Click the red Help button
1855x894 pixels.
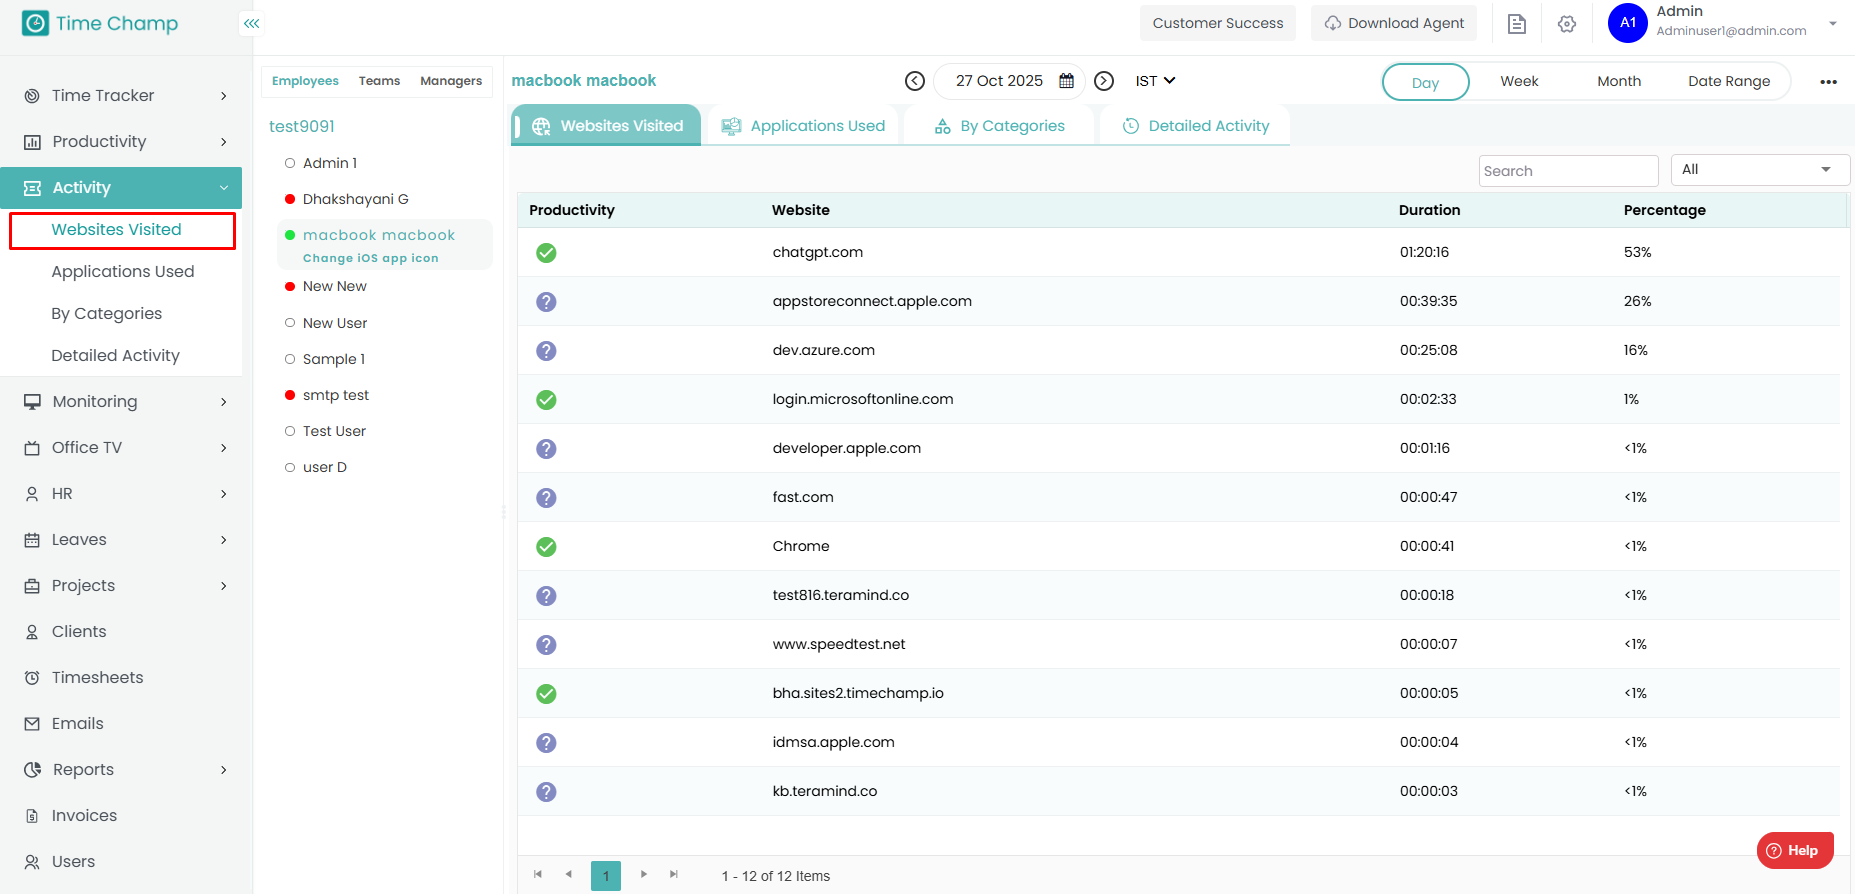pyautogui.click(x=1794, y=851)
